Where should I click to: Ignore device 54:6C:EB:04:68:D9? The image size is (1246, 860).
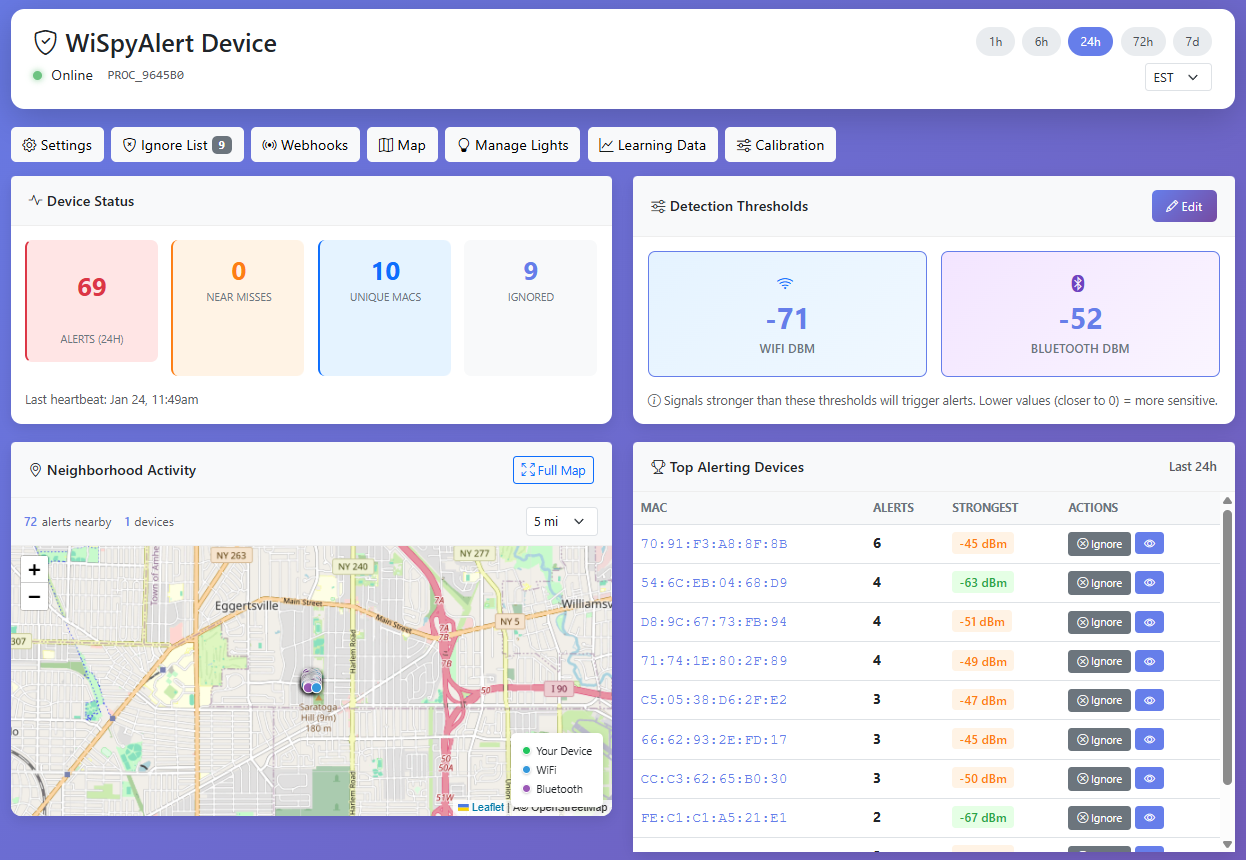coord(1099,582)
